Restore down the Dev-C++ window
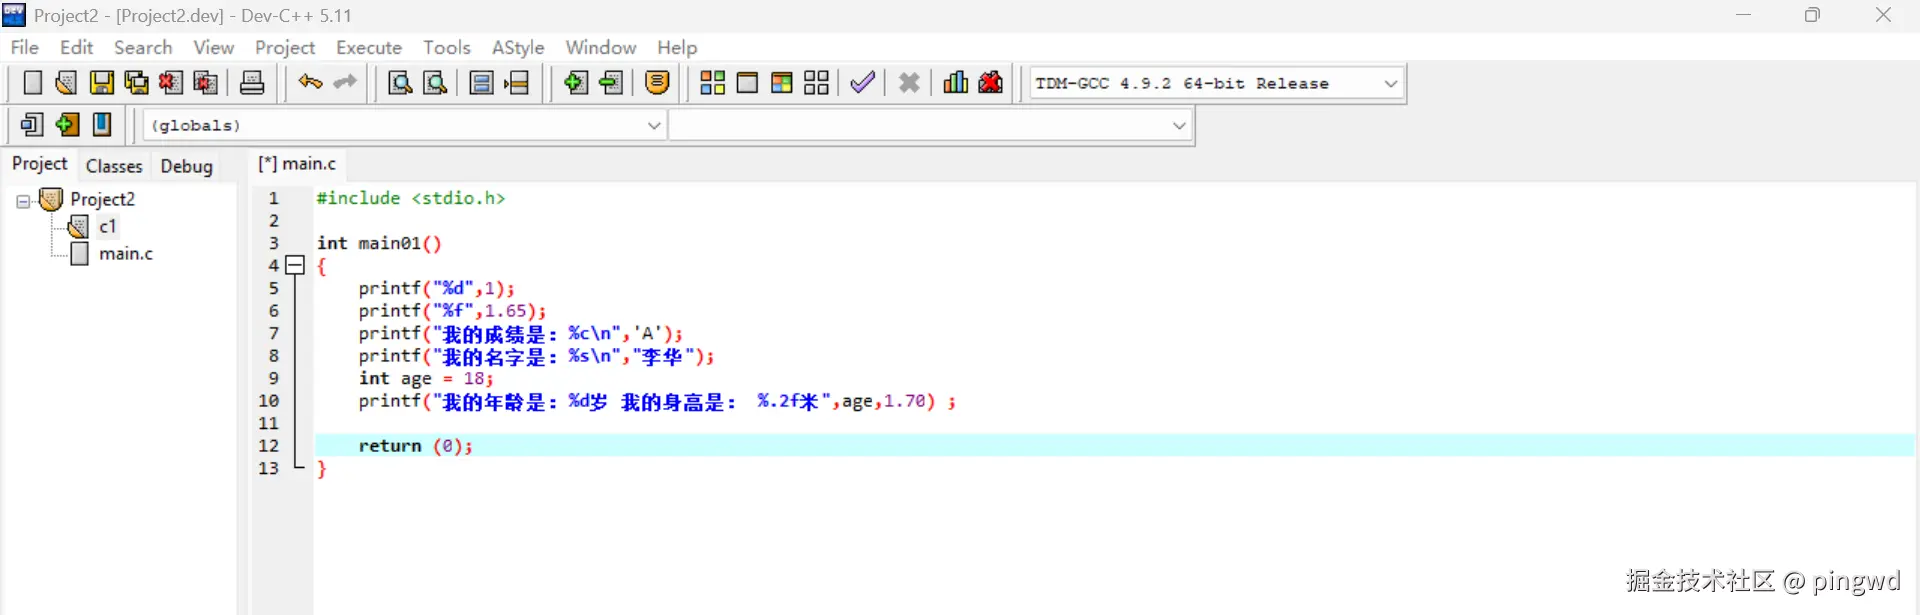Viewport: 1920px width, 615px height. click(x=1812, y=15)
